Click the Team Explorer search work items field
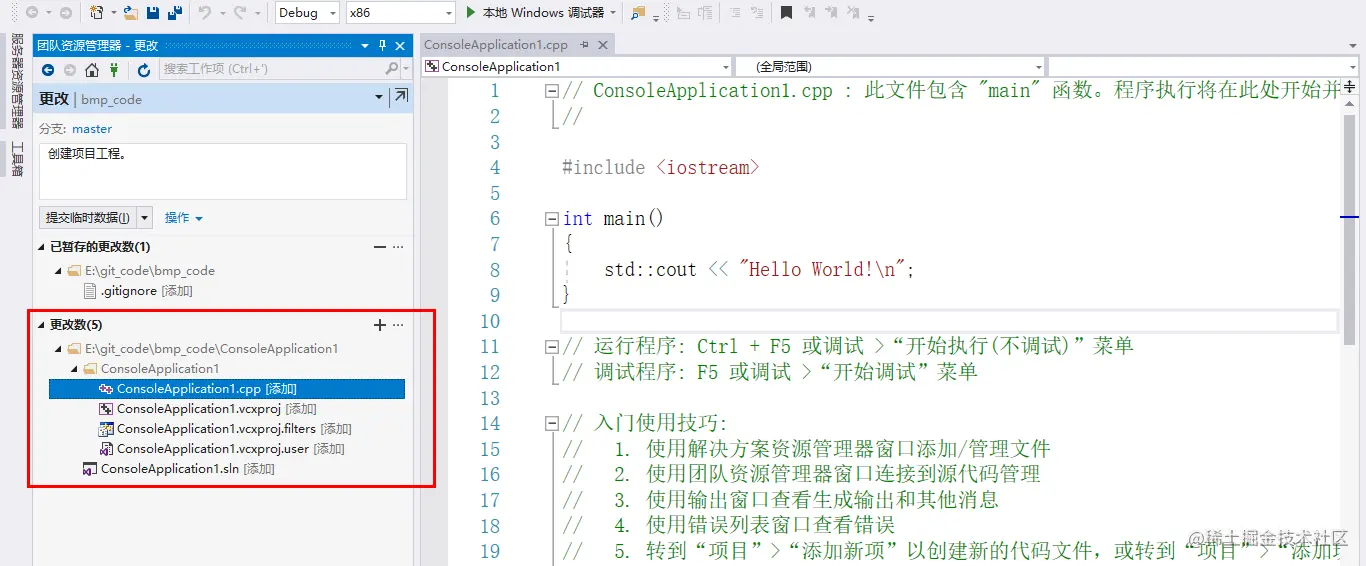The image size is (1366, 566). [x=271, y=69]
